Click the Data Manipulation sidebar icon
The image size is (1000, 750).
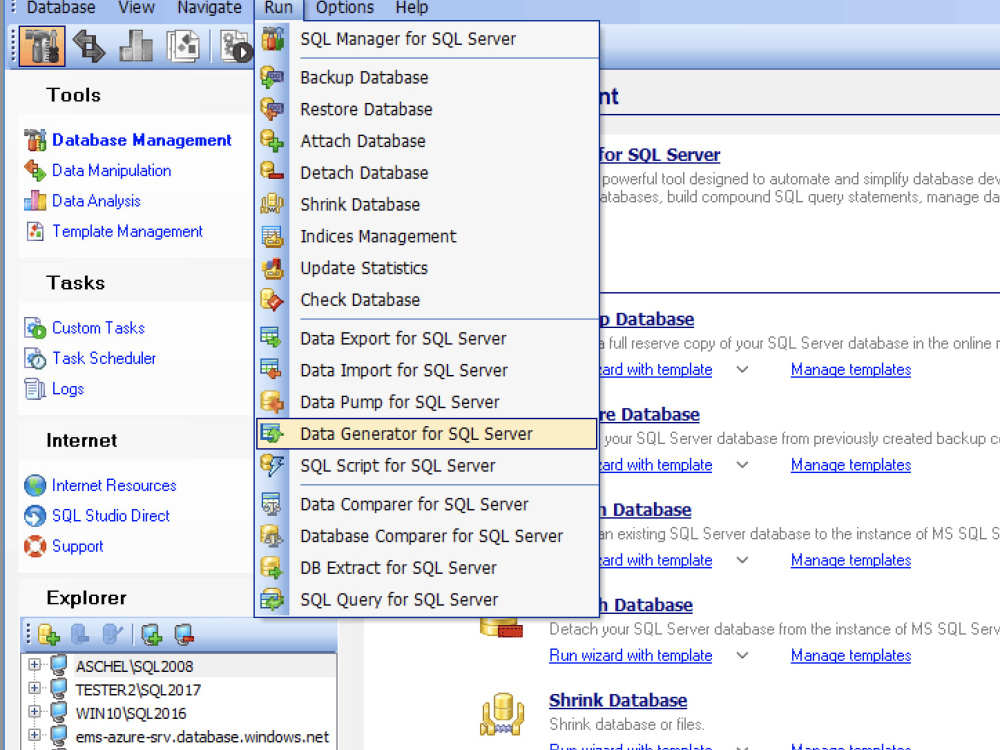click(35, 170)
